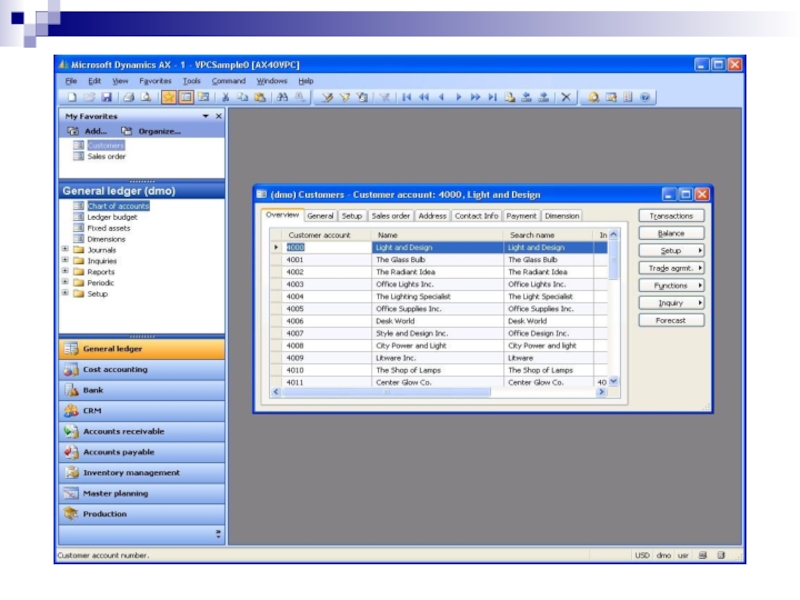
Task: Select Sales order in My Favorites
Action: [106, 156]
